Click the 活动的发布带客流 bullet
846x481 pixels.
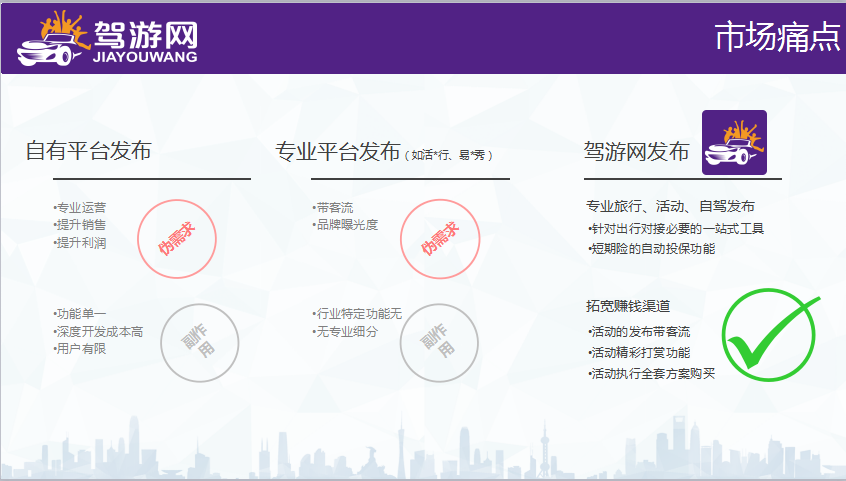click(639, 331)
